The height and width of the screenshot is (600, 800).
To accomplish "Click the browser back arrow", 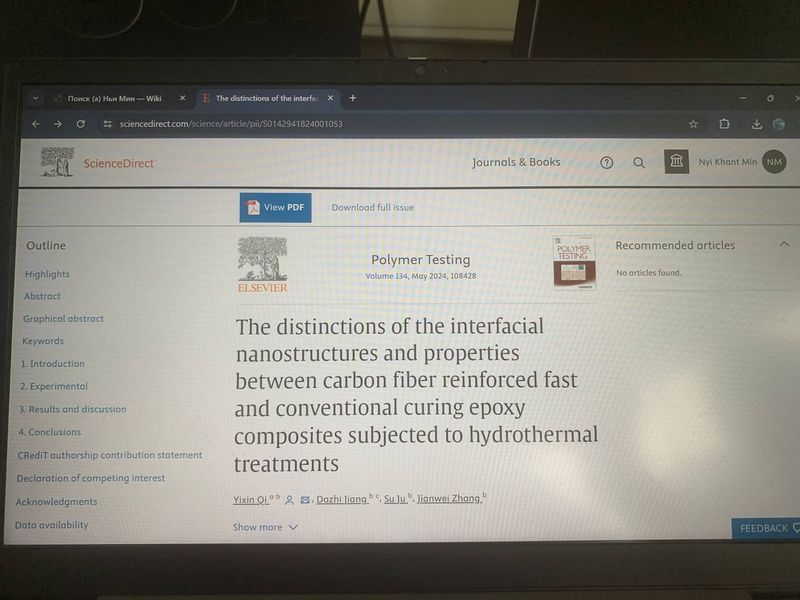I will pos(36,124).
